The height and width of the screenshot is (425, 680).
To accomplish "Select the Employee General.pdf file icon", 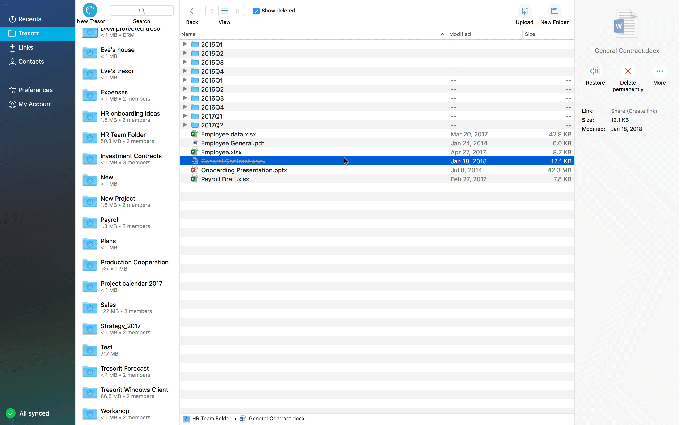I will (x=194, y=143).
